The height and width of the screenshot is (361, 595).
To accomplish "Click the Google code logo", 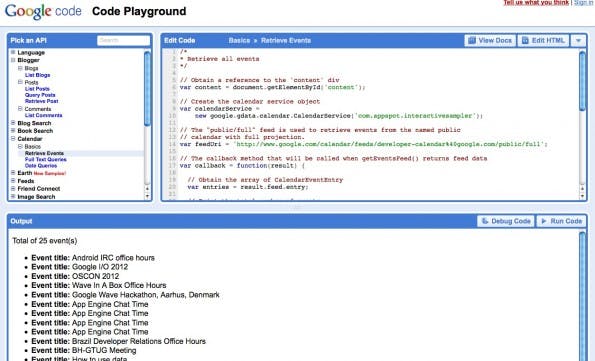I will coord(43,11).
